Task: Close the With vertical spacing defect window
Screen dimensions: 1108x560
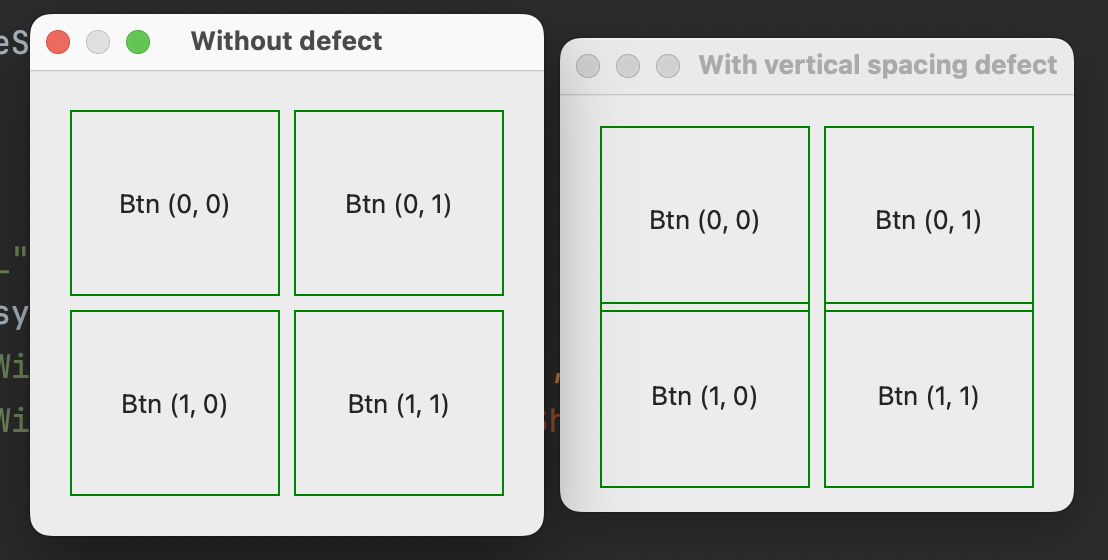Action: pos(588,66)
